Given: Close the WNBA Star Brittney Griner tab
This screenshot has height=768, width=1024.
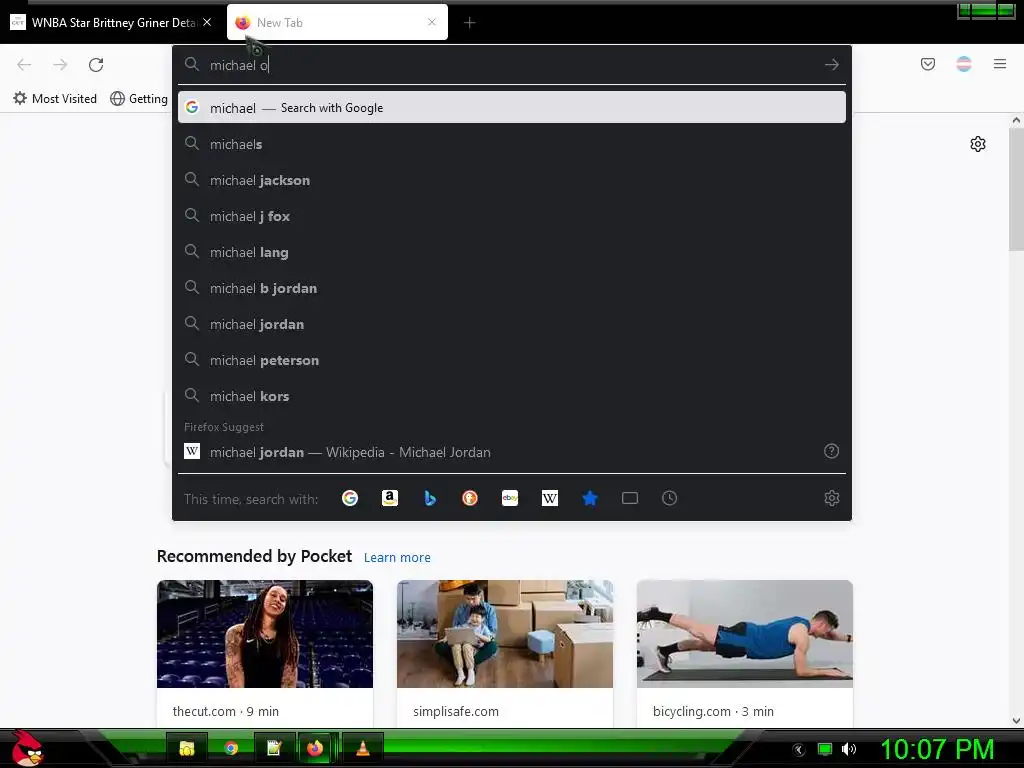Looking at the screenshot, I should point(207,22).
